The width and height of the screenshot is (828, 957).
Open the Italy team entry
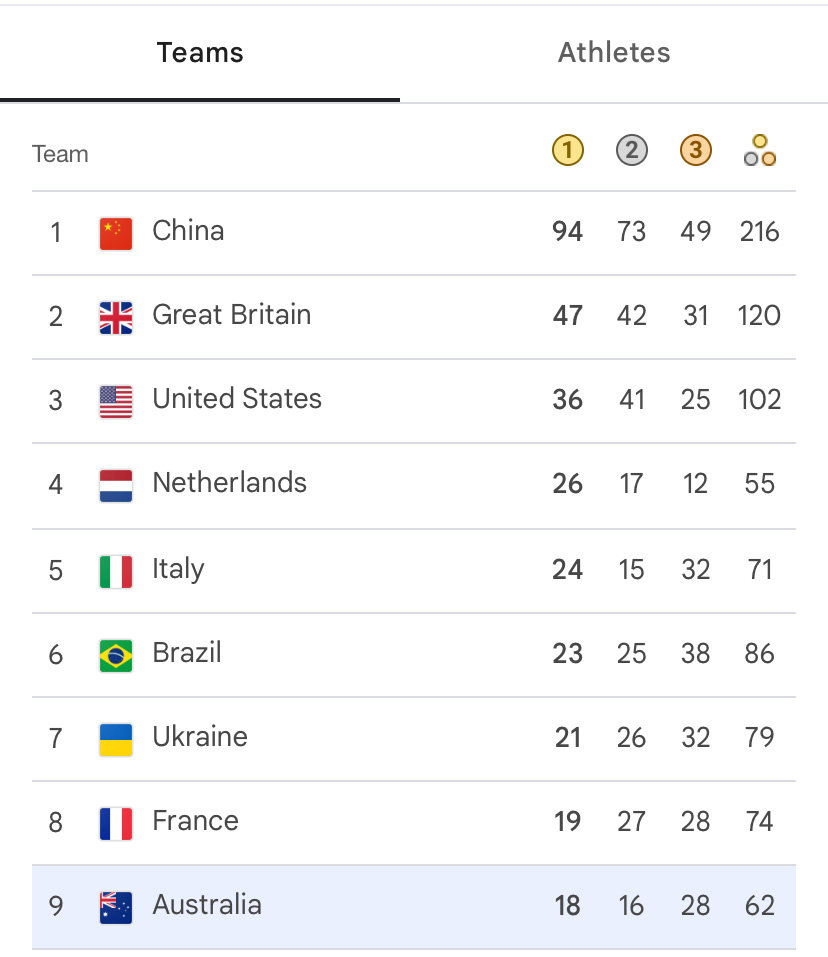pyautogui.click(x=414, y=571)
